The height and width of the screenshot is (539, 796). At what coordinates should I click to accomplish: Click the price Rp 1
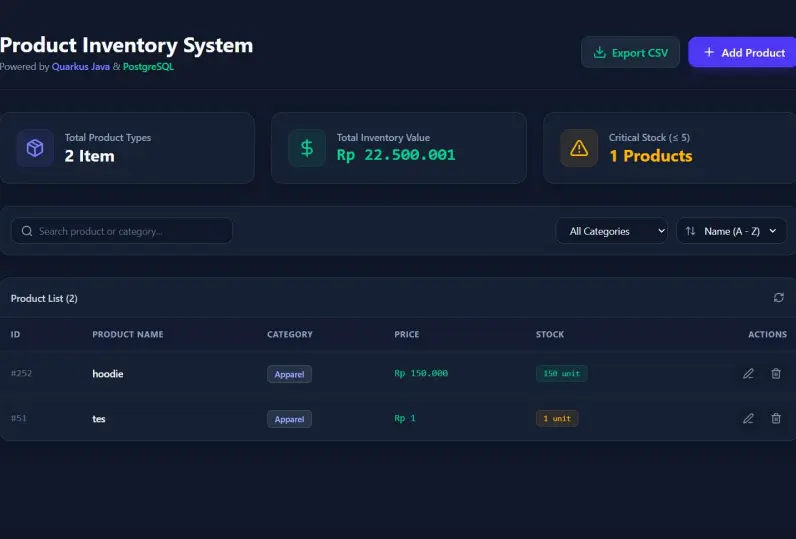[405, 418]
